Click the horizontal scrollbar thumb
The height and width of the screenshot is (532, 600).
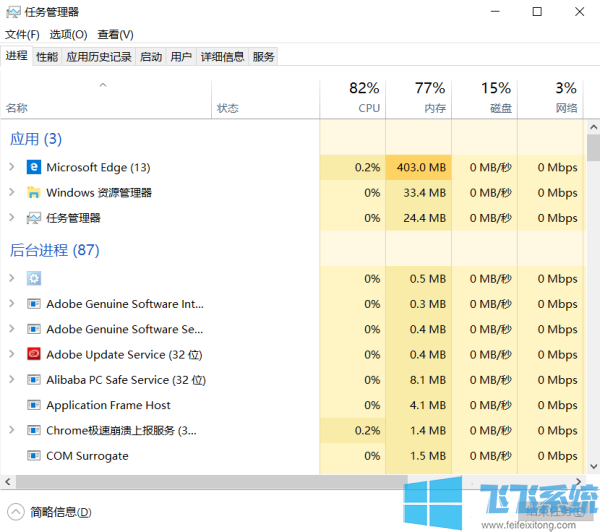[x=212, y=481]
